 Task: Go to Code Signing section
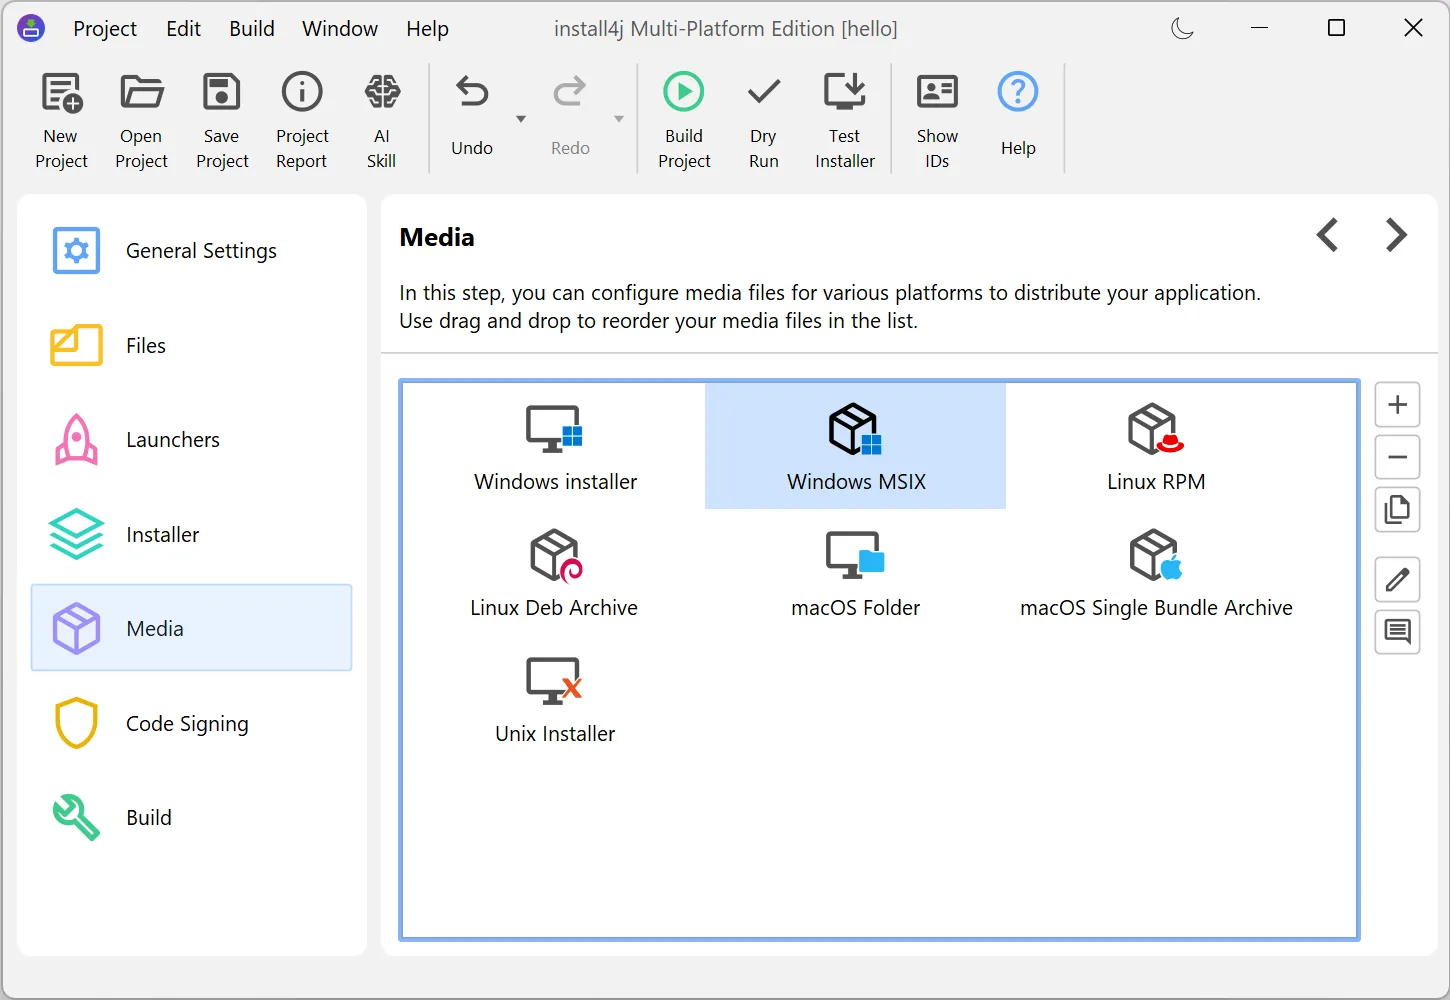(192, 724)
